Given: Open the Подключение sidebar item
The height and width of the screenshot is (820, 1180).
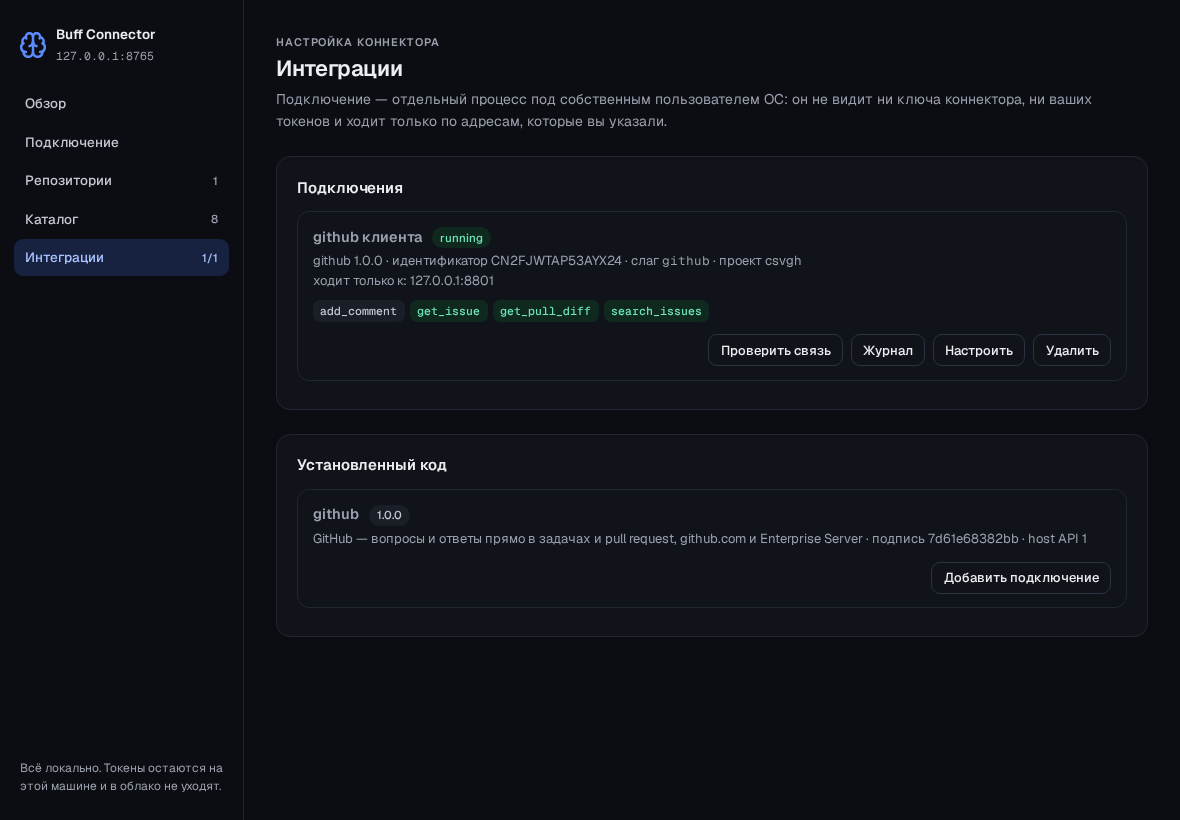Looking at the screenshot, I should click(121, 142).
